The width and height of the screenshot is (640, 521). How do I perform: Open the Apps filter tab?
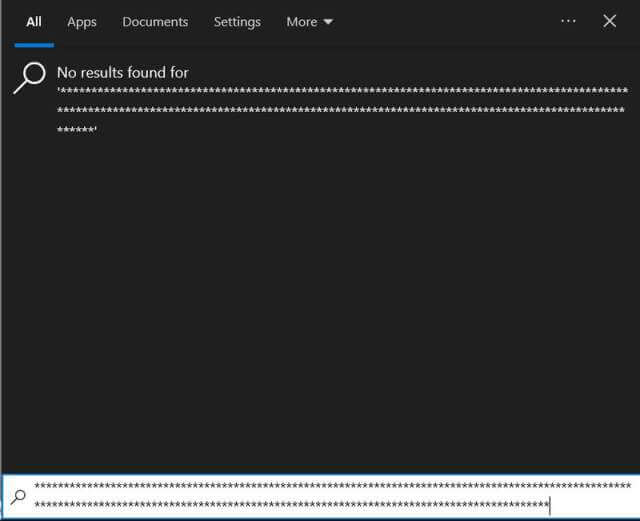[82, 21]
